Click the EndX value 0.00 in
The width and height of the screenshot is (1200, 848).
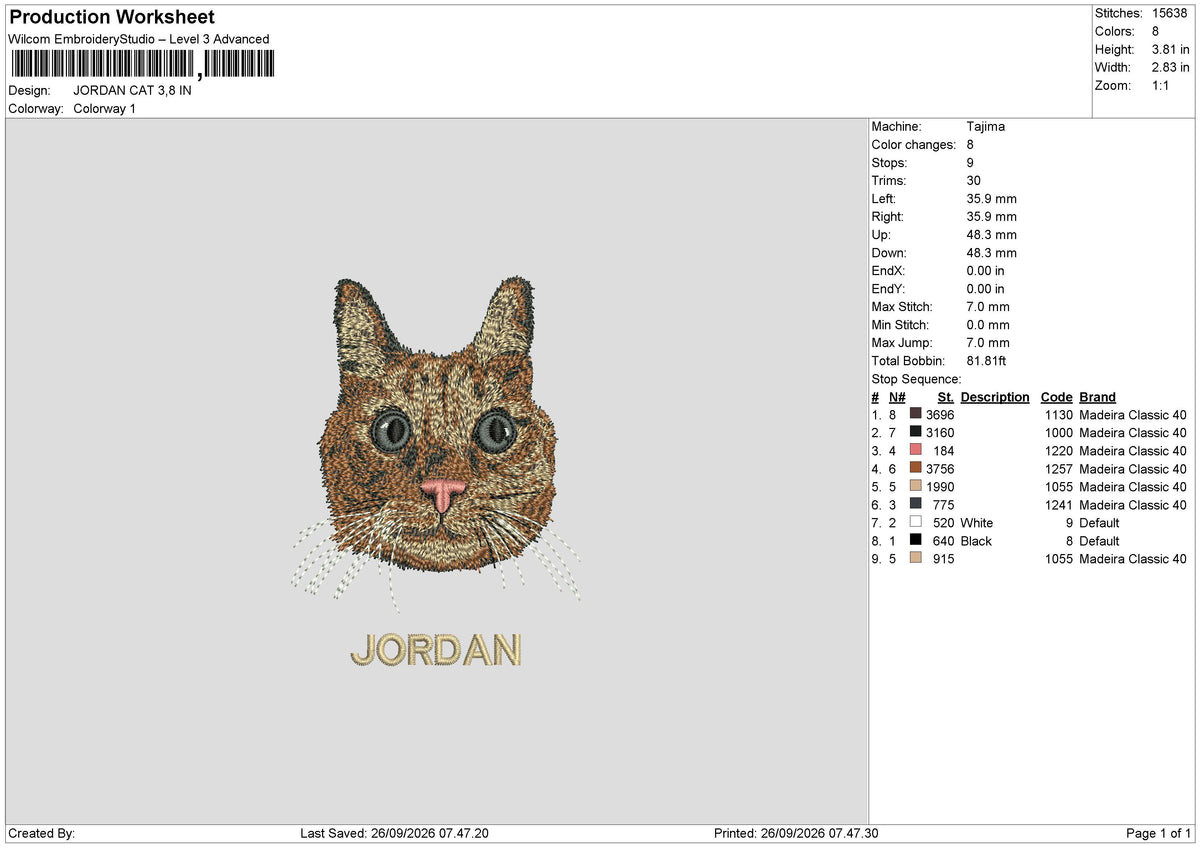pos(986,270)
